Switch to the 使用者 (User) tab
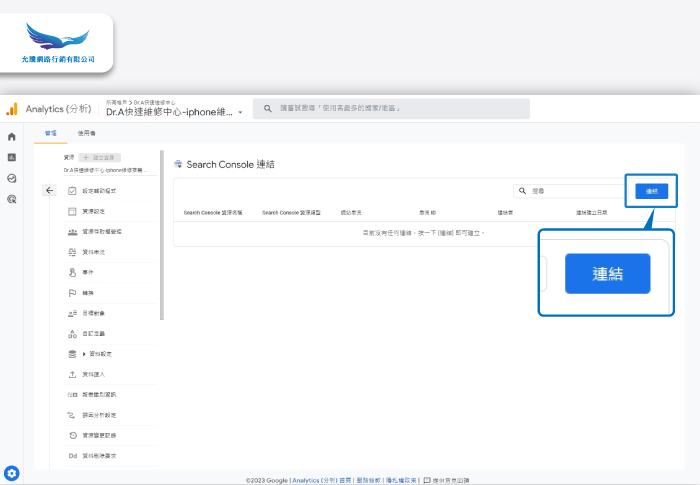The width and height of the screenshot is (700, 485). [87, 132]
